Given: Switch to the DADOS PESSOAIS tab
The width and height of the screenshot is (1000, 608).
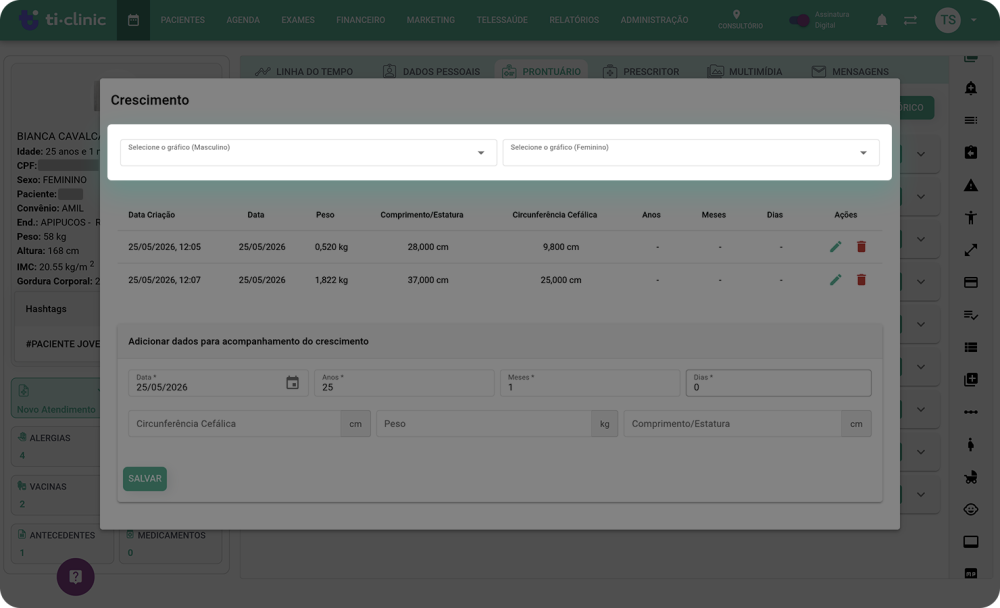Looking at the screenshot, I should pos(431,71).
